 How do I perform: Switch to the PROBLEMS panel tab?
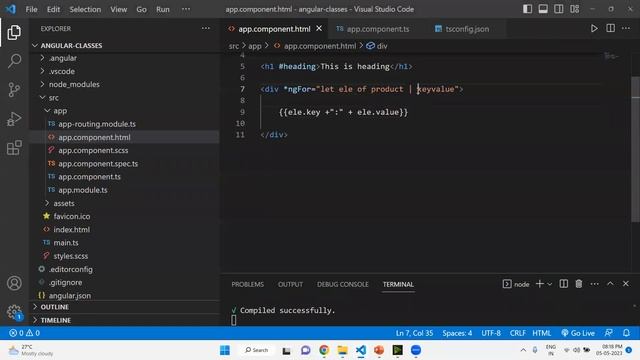click(x=247, y=284)
